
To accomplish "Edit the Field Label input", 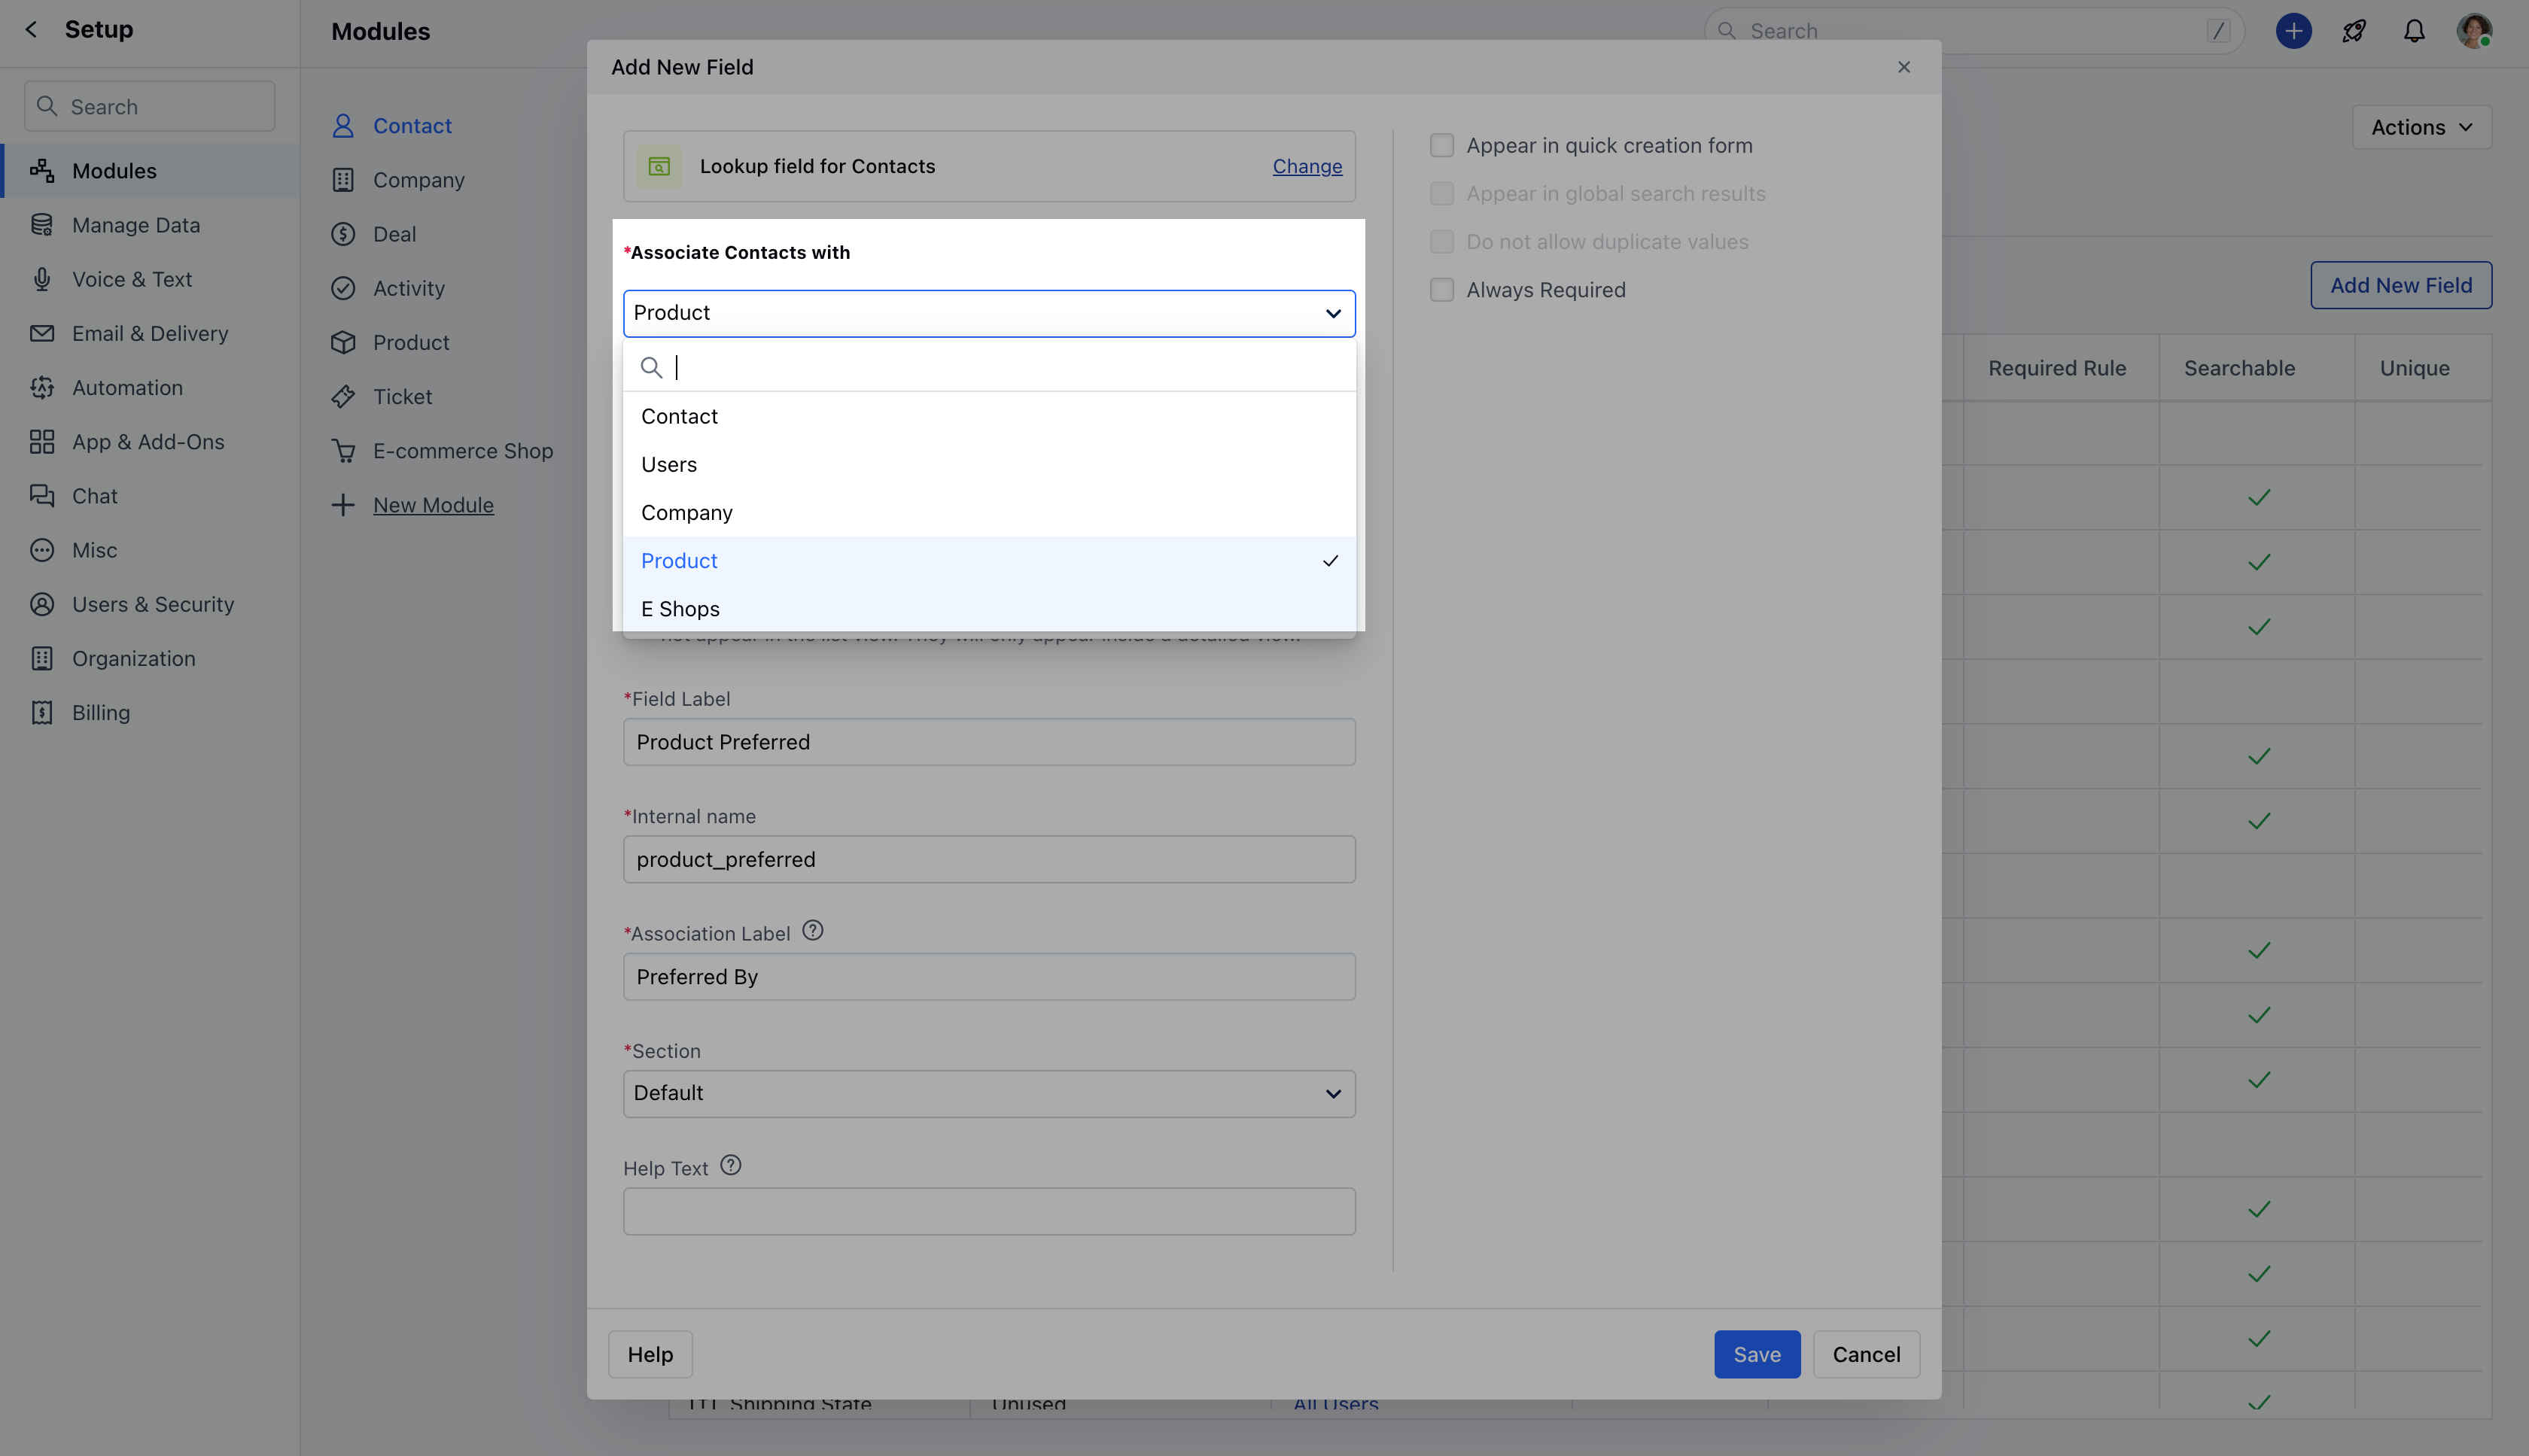I will coord(989,742).
